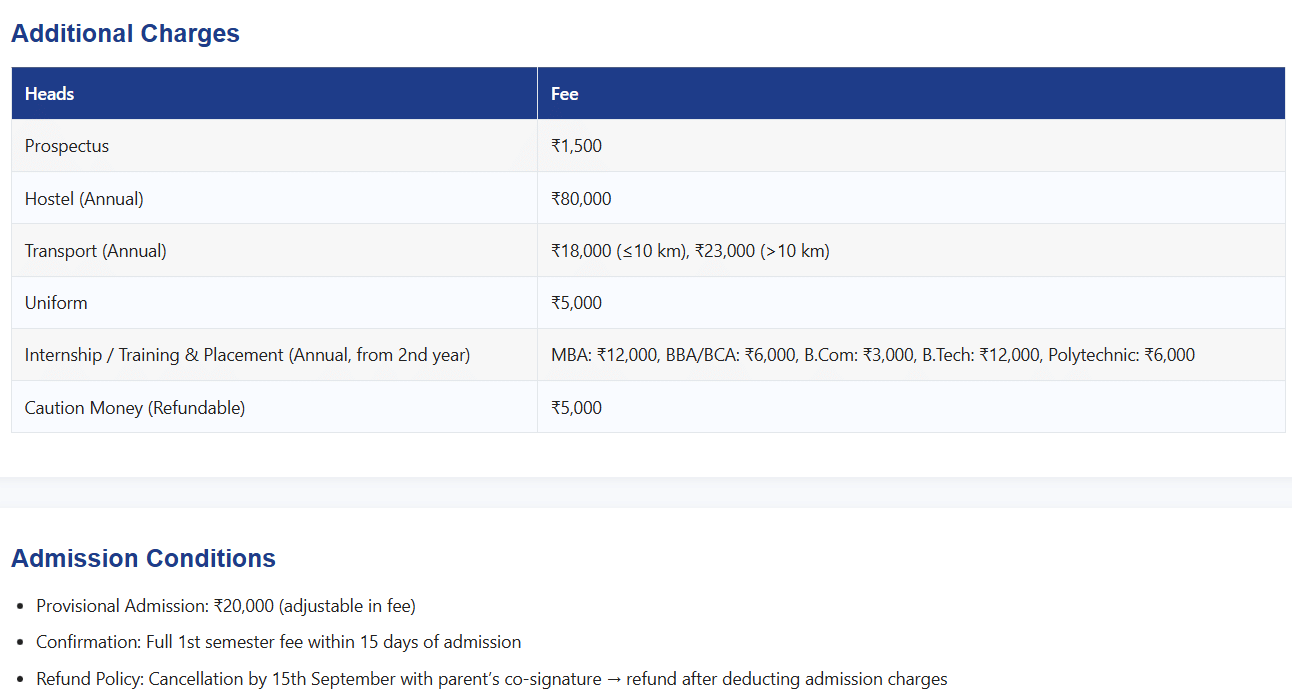1292x696 pixels.
Task: Click the Prospectus row label
Action: [67, 146]
